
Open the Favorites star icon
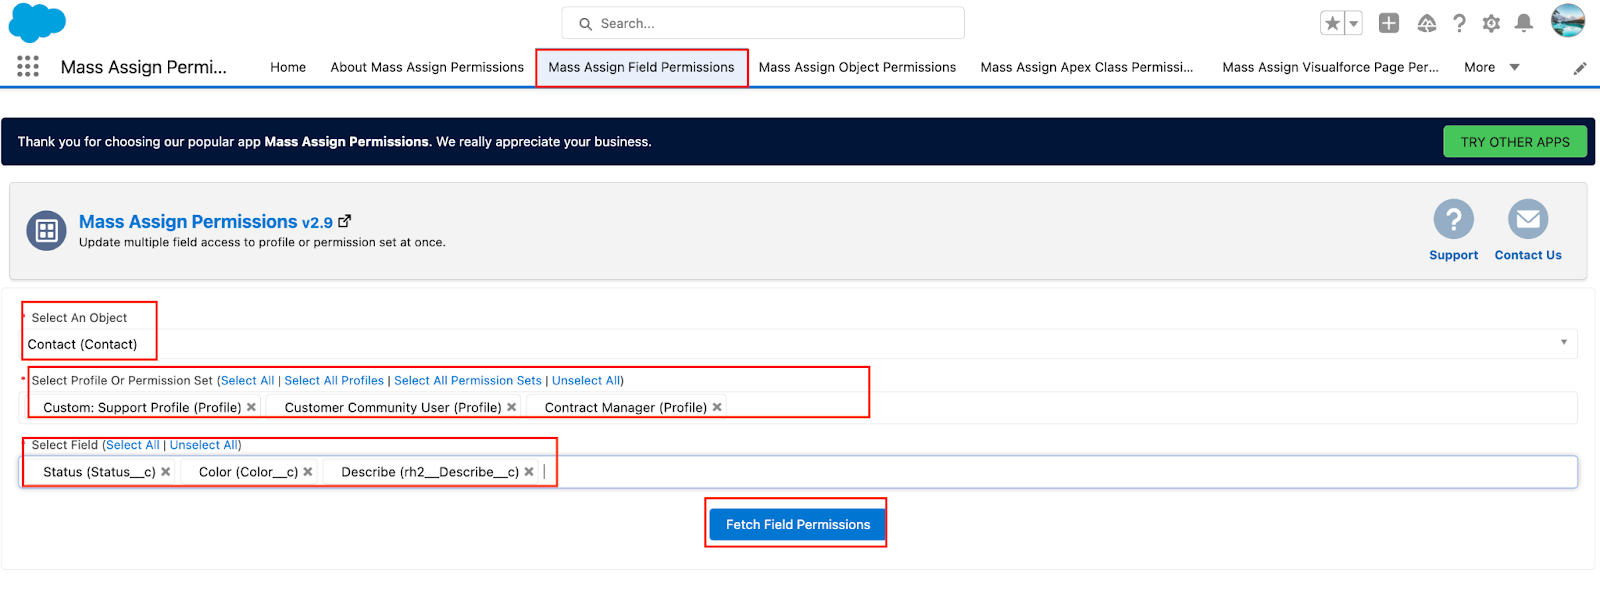pos(1332,23)
